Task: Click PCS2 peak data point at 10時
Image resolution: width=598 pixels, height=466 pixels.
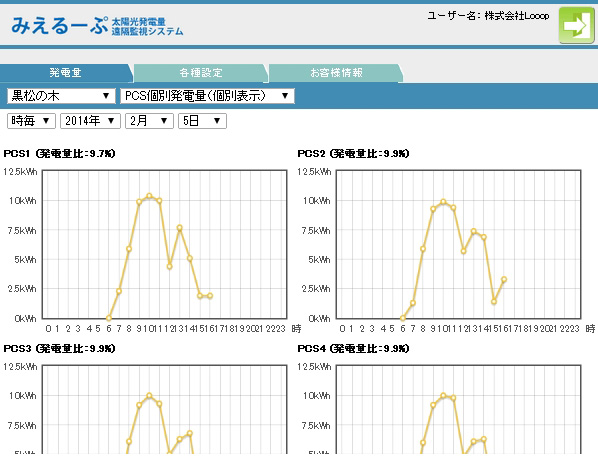Action: pos(443,202)
